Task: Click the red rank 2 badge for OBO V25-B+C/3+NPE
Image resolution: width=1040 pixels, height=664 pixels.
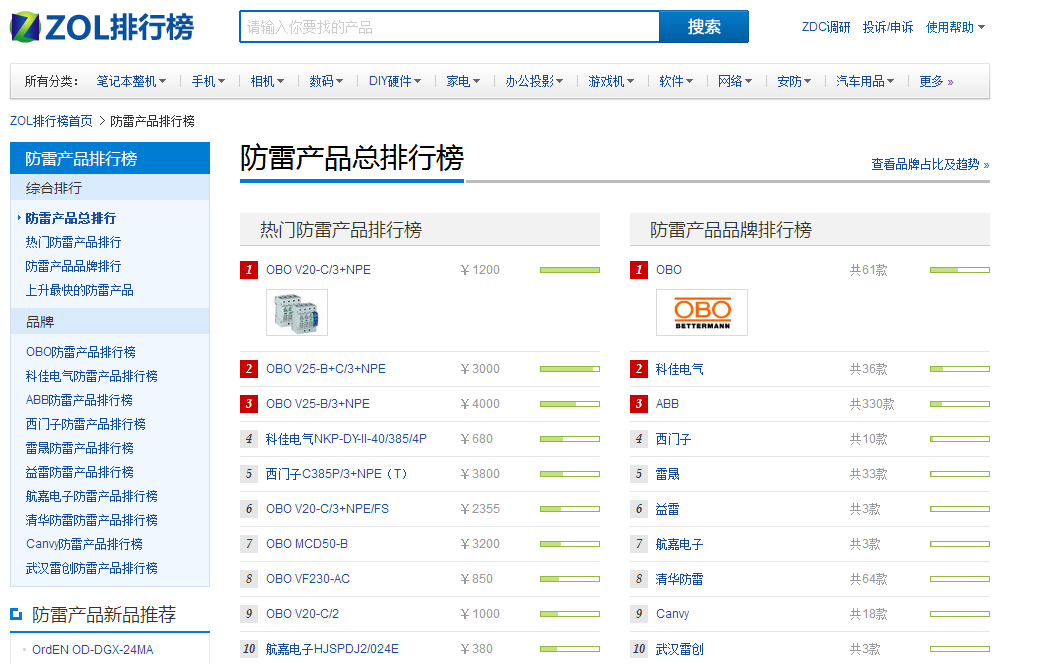Action: [249, 369]
